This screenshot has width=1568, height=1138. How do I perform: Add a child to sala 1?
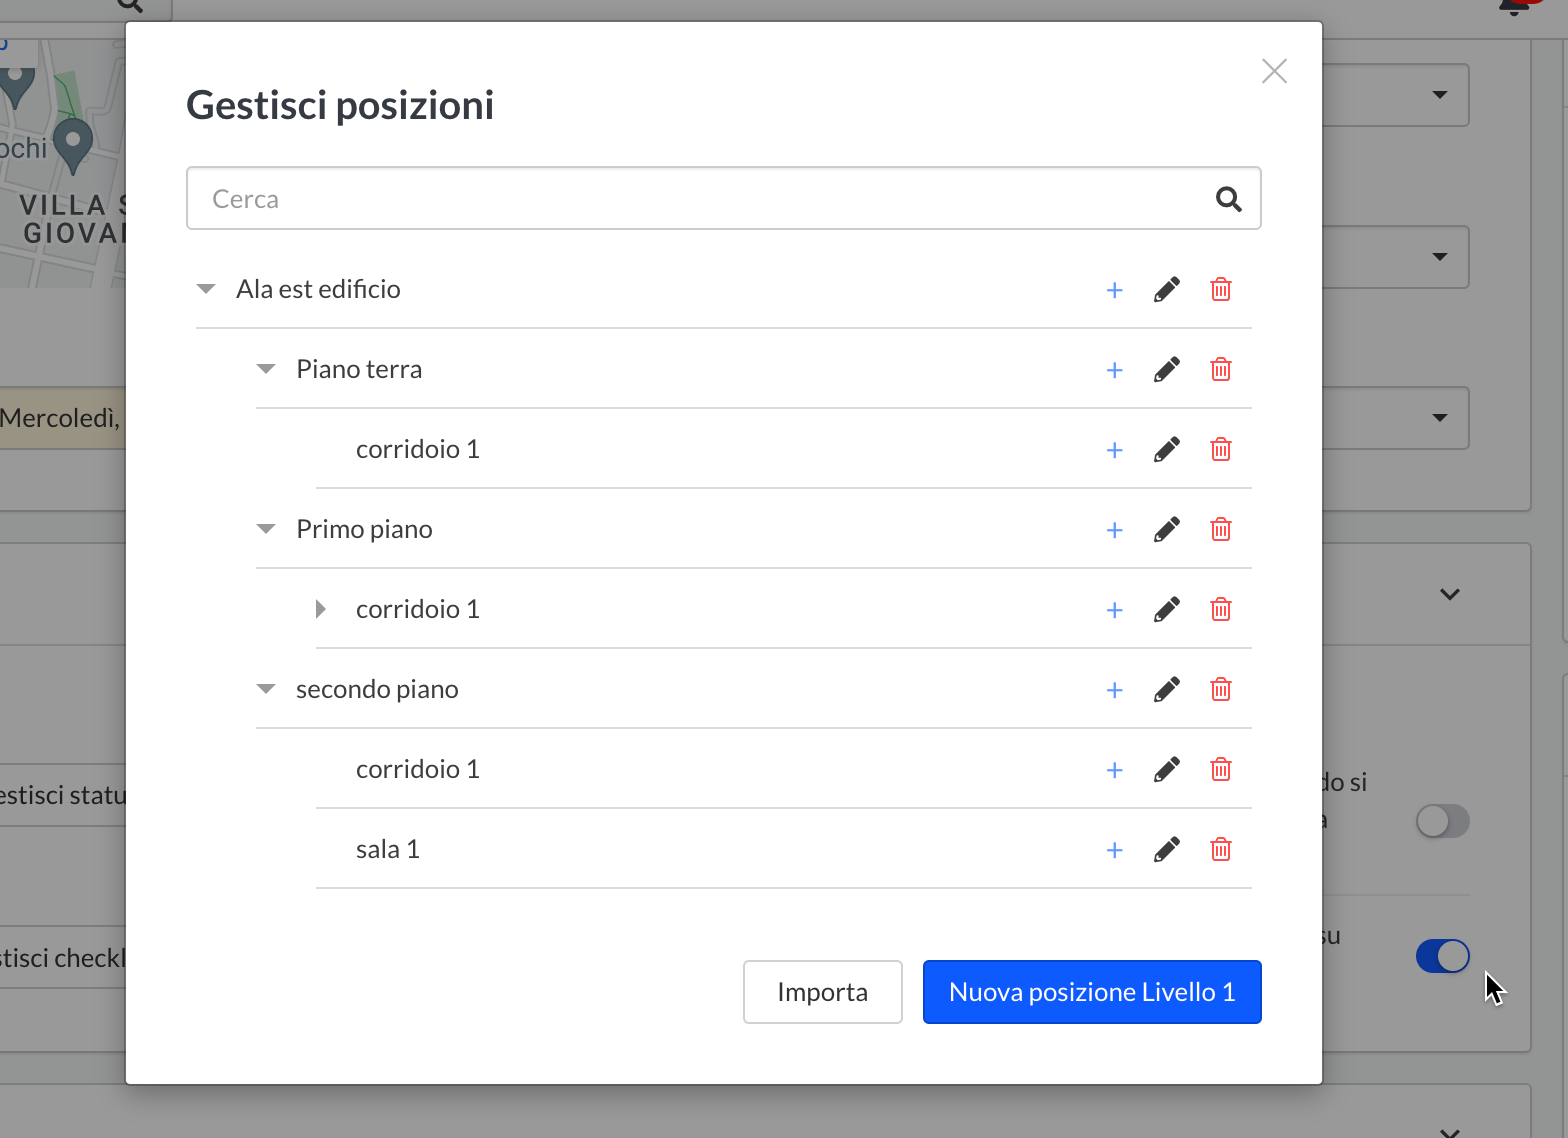coord(1114,850)
